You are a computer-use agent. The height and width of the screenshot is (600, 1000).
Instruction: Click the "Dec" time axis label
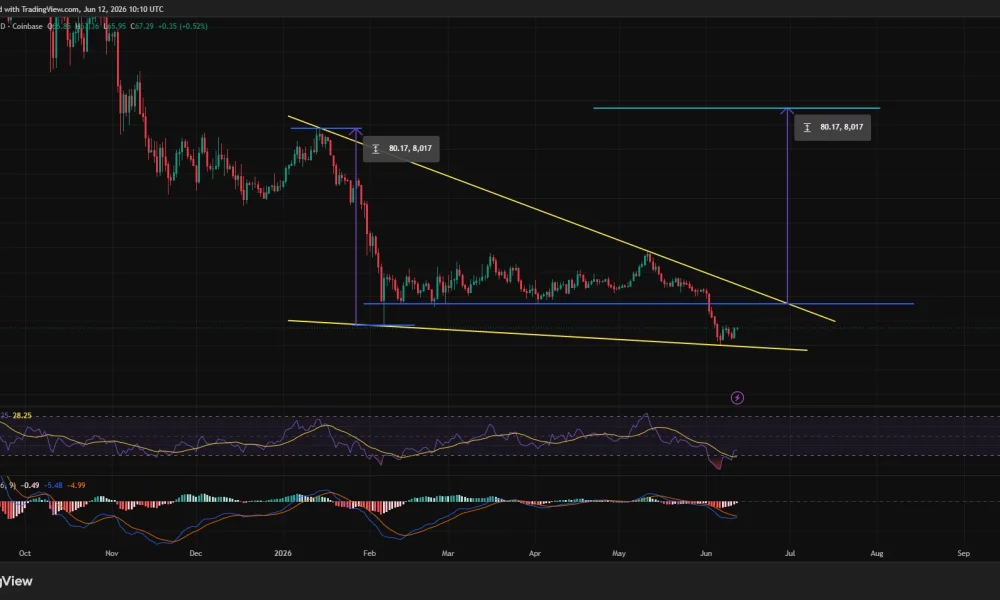[196, 553]
